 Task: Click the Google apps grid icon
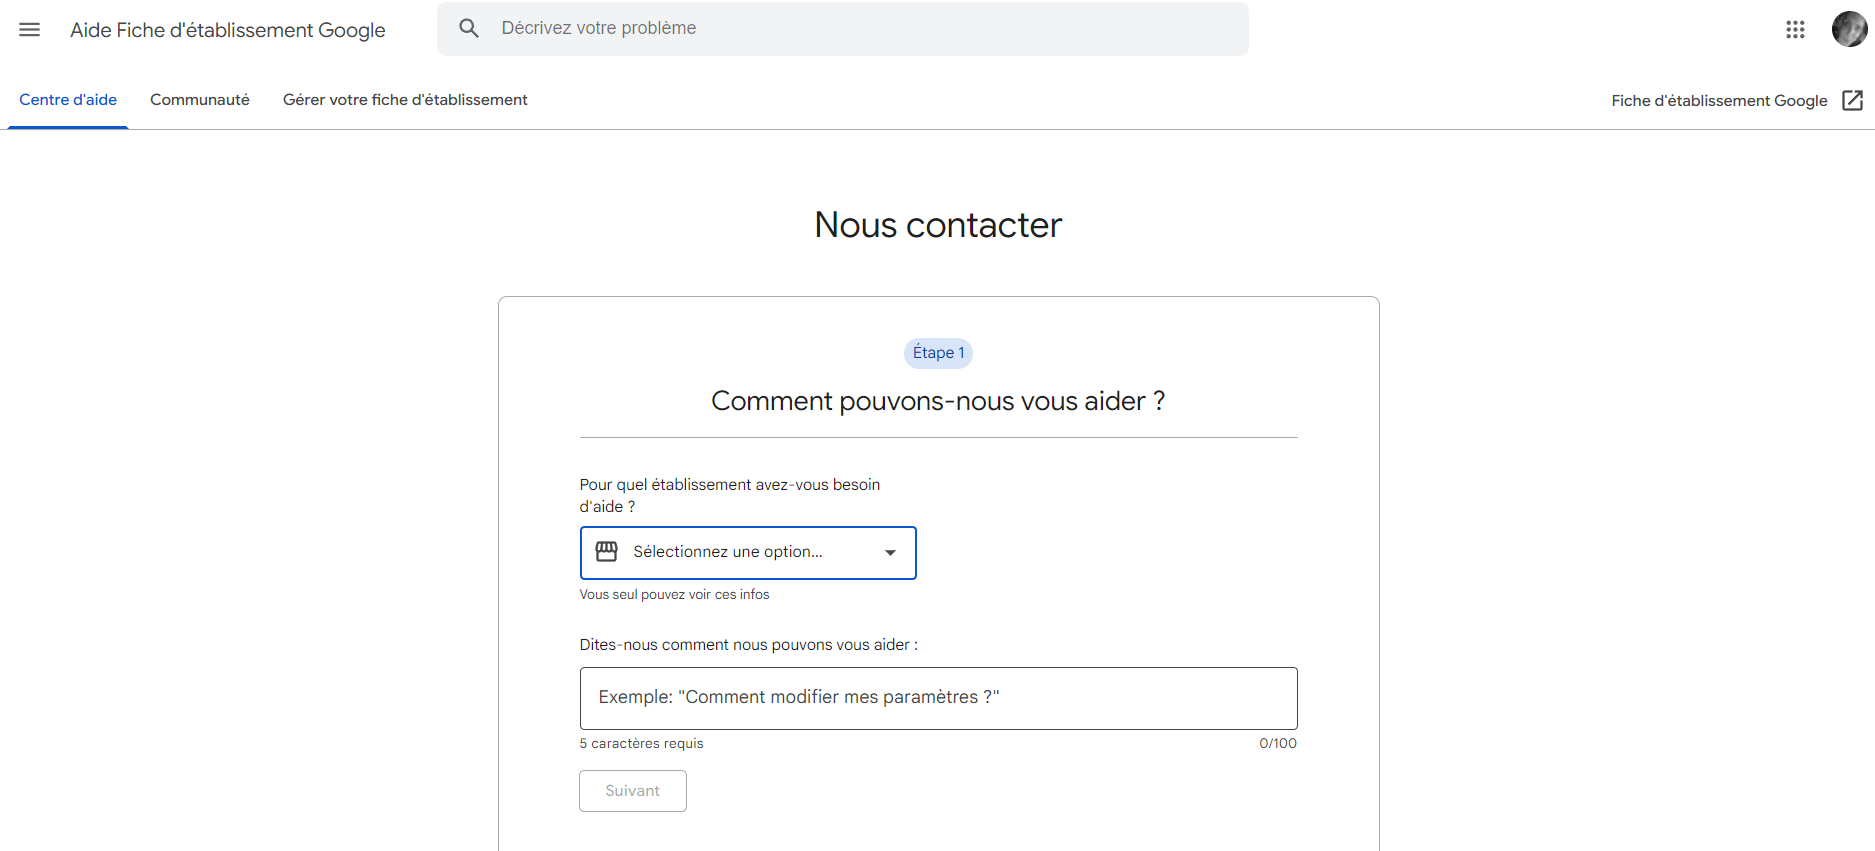[1795, 29]
